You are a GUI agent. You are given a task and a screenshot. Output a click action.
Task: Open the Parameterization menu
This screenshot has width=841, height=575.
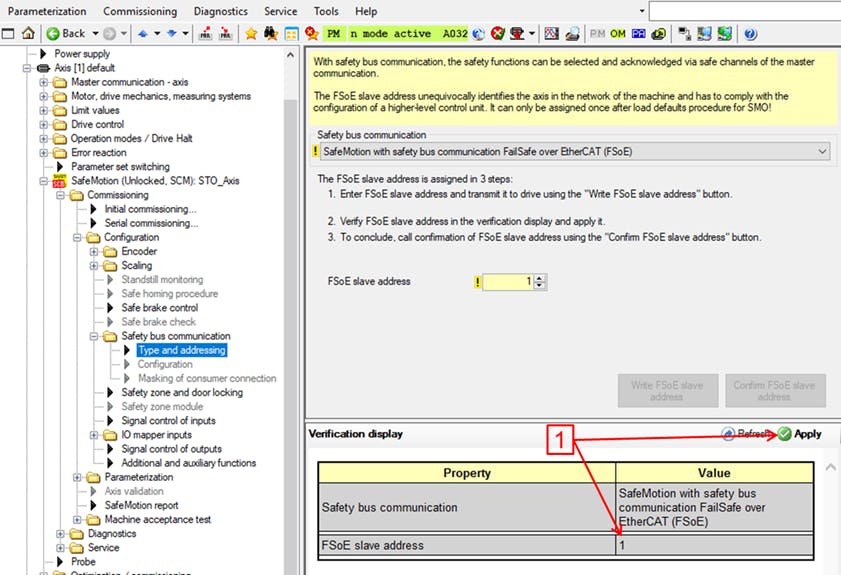coord(47,11)
